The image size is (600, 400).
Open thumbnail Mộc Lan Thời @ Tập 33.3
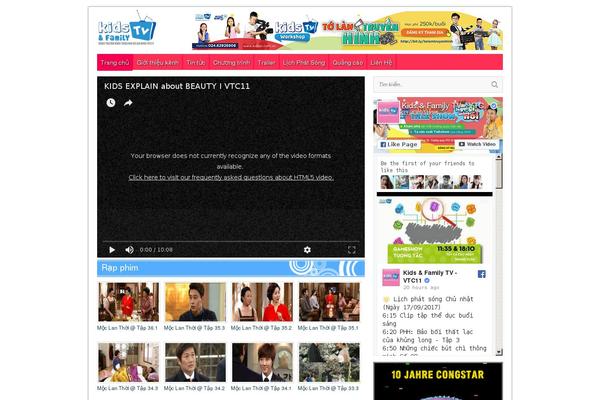pyautogui.click(x=329, y=362)
